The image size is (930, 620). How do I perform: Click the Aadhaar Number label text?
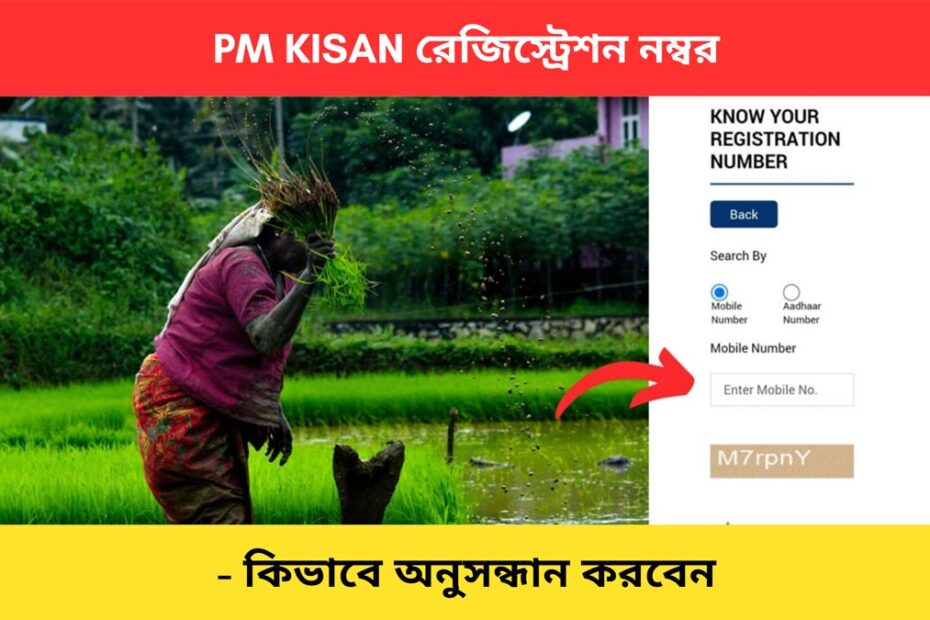click(x=801, y=313)
